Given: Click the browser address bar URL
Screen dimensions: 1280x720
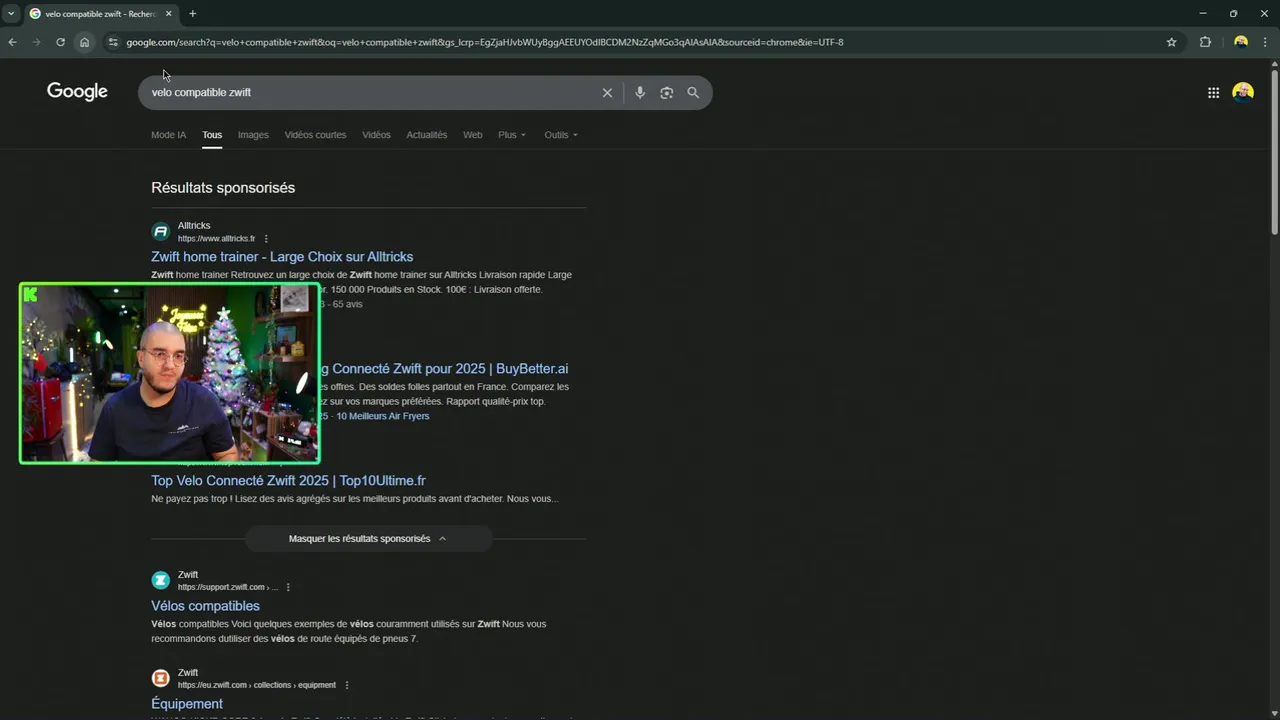Looking at the screenshot, I should coord(485,42).
